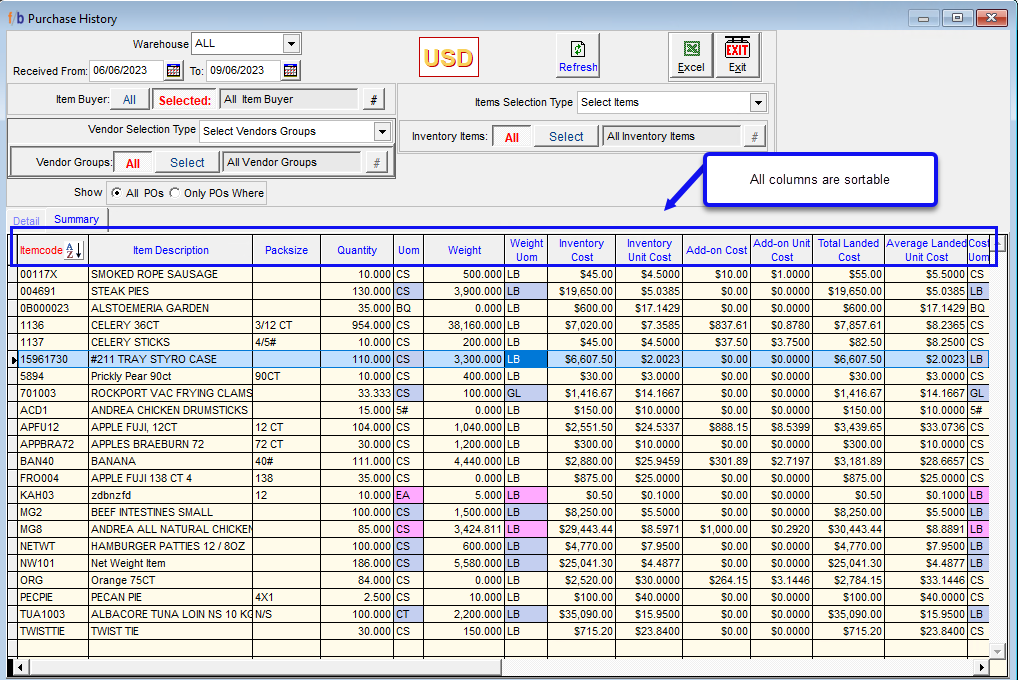Click Select button for Vendor Groups
This screenshot has height=680, width=1018.
pos(187,163)
